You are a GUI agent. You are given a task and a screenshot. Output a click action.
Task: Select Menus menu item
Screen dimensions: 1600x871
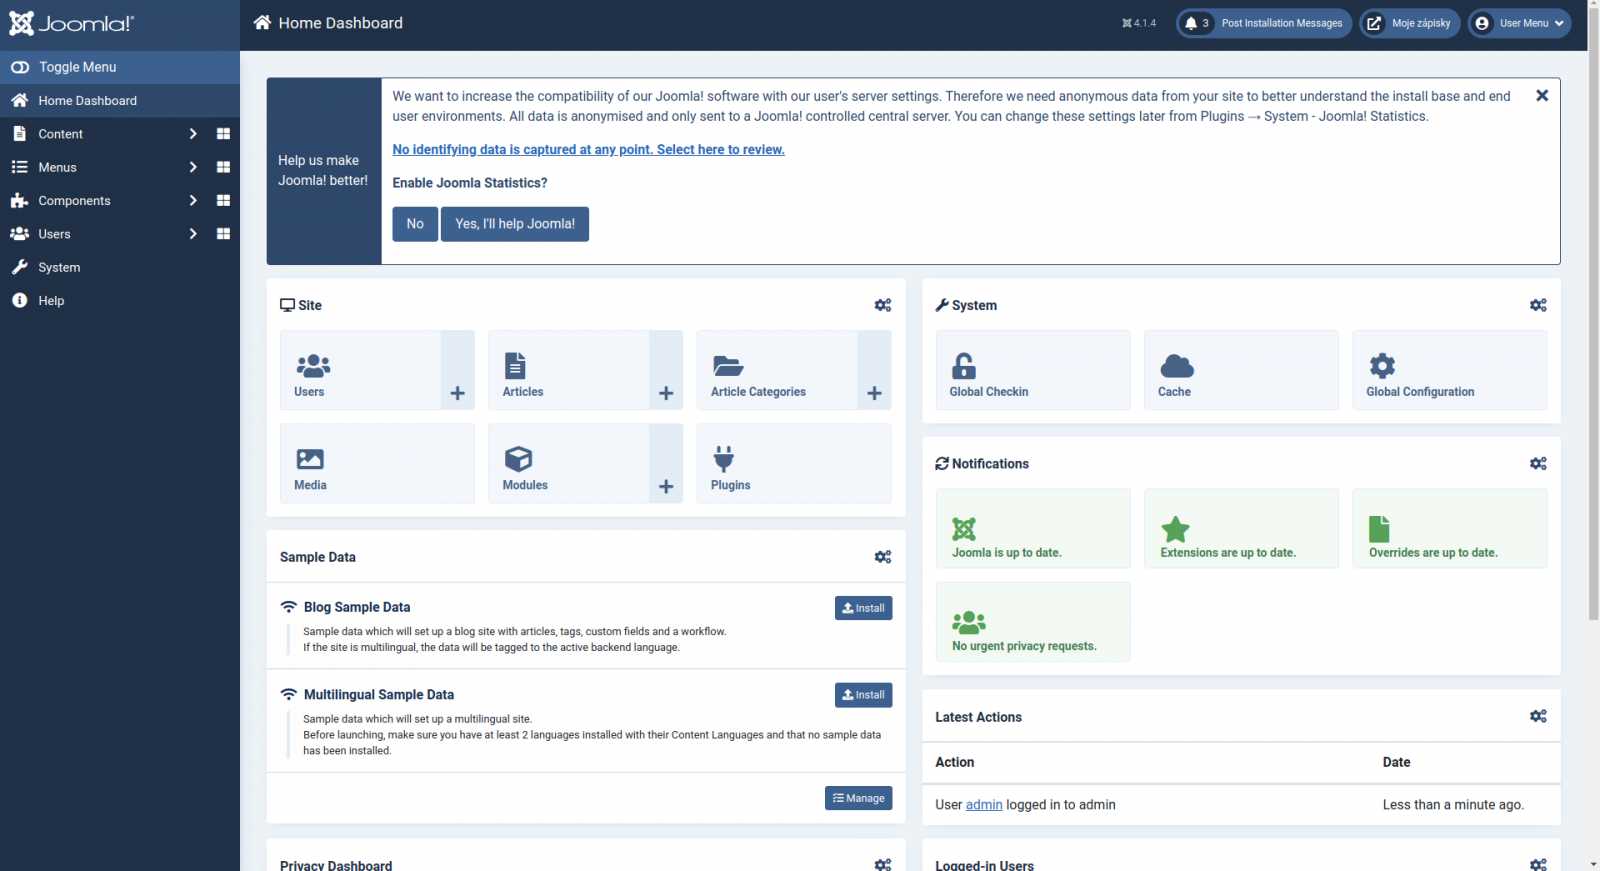57,167
